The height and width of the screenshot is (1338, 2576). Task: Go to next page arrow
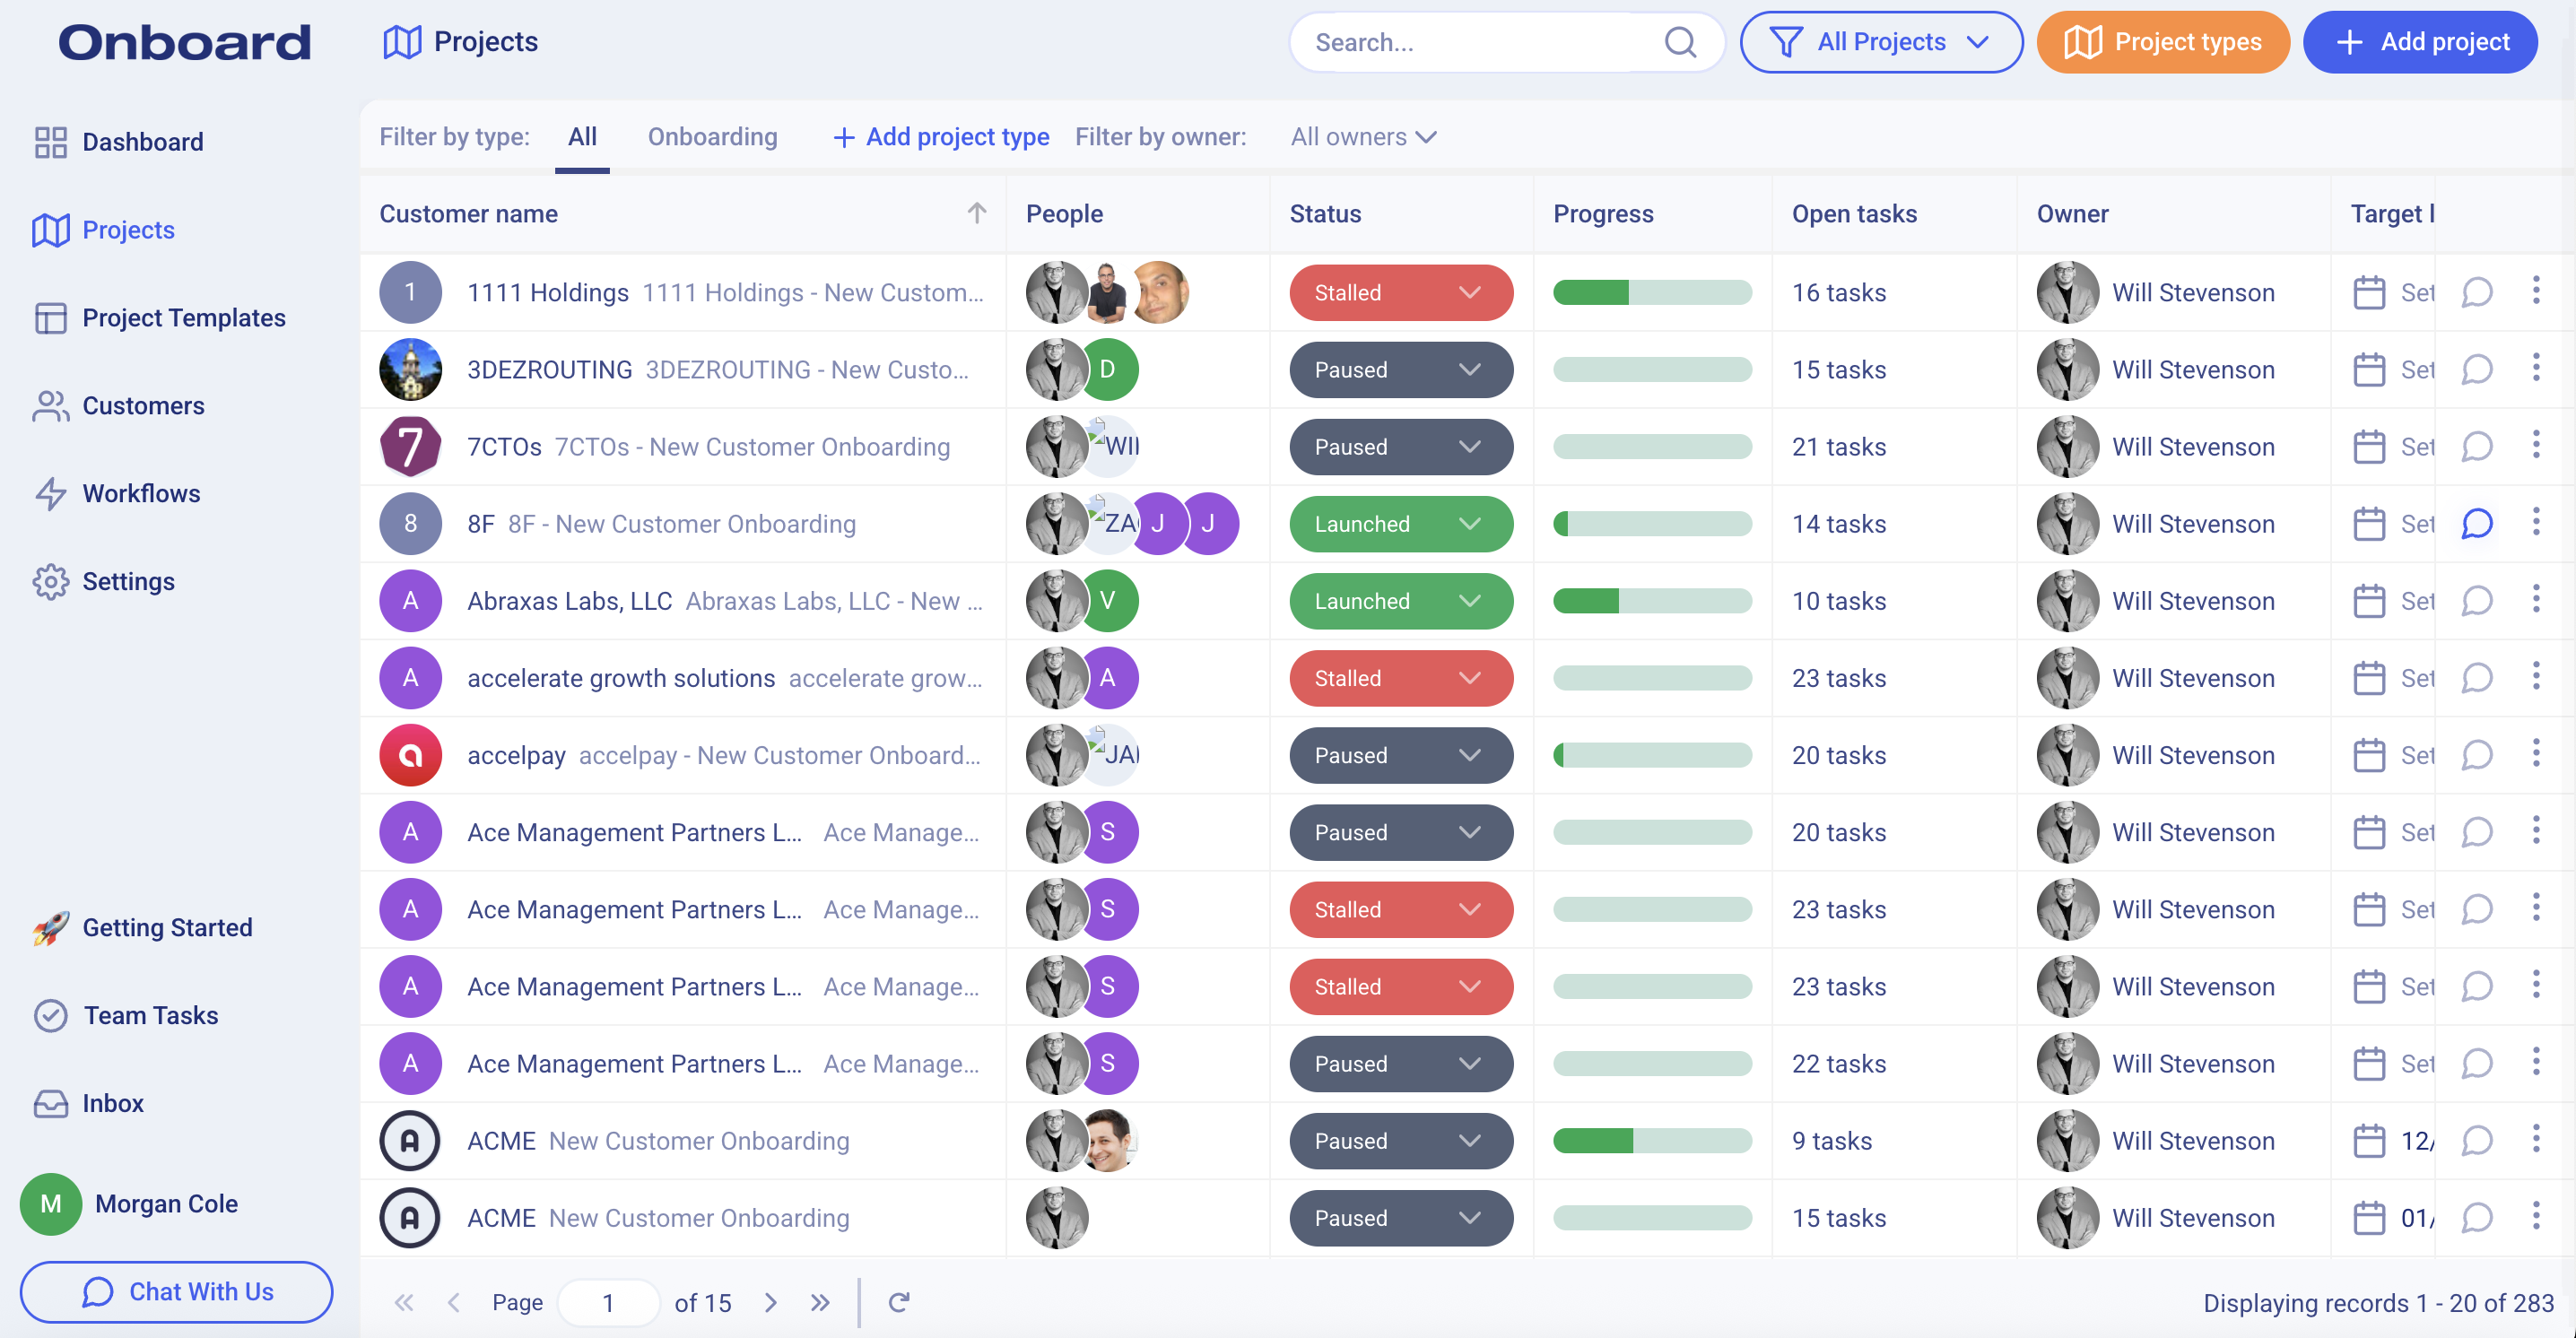click(x=770, y=1301)
